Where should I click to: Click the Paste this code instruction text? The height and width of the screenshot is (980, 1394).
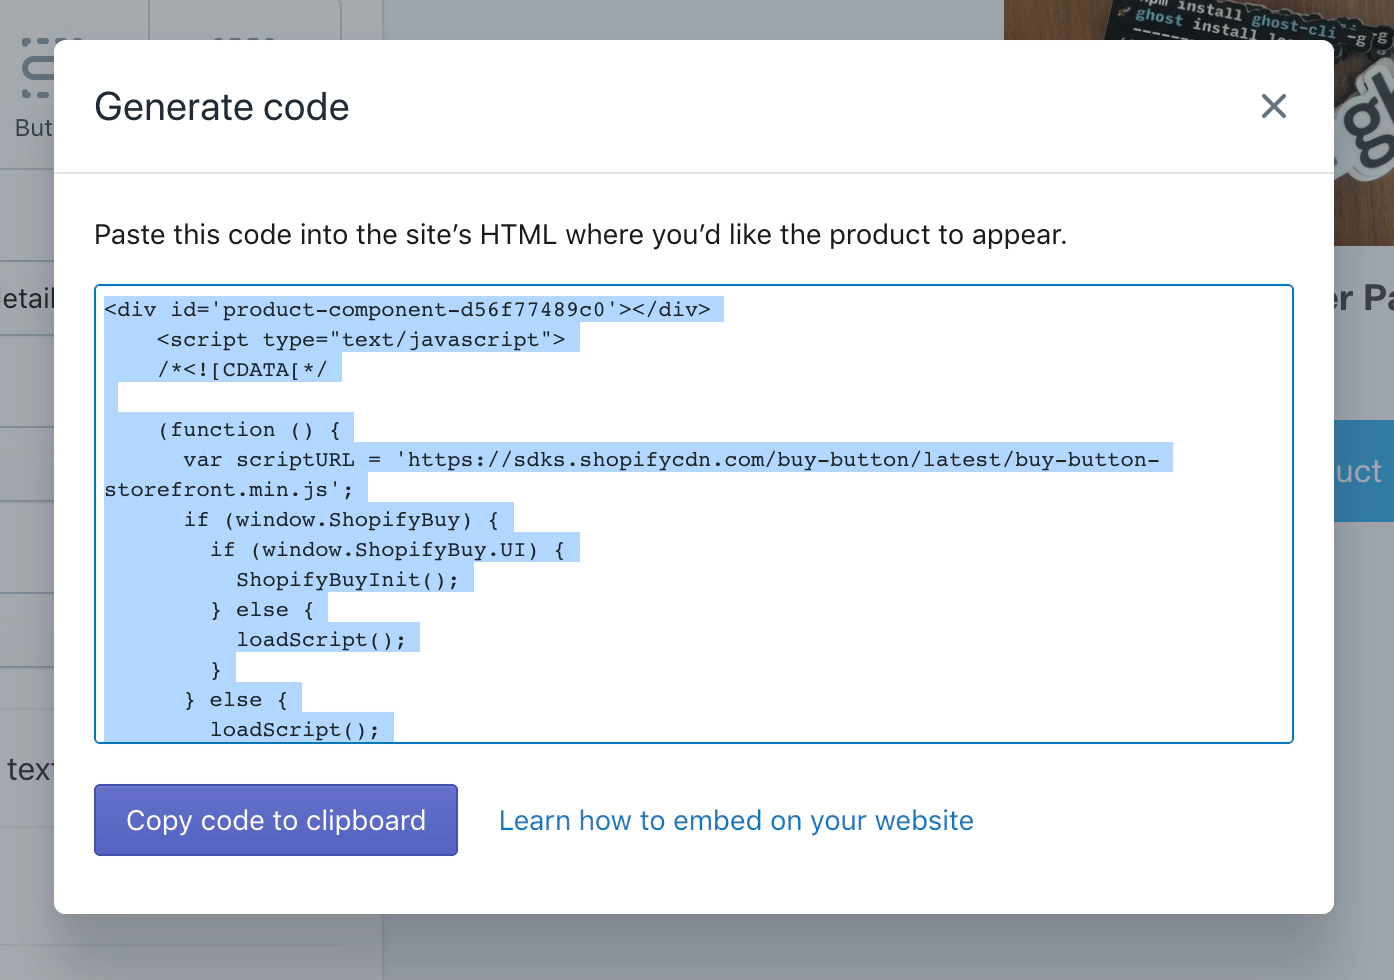pos(580,235)
